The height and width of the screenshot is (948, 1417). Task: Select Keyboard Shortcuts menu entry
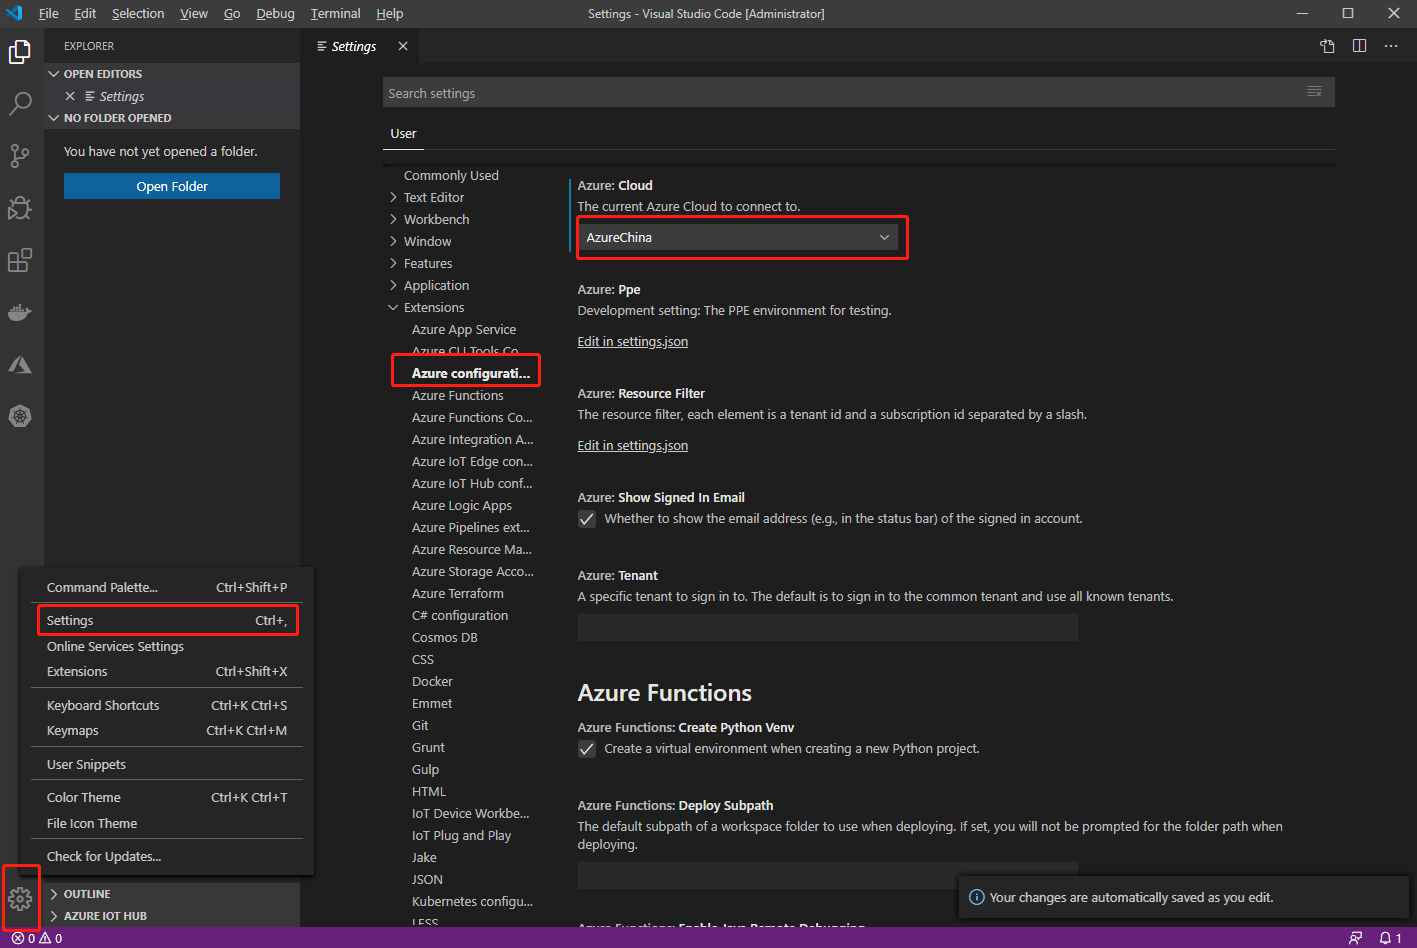point(167,705)
